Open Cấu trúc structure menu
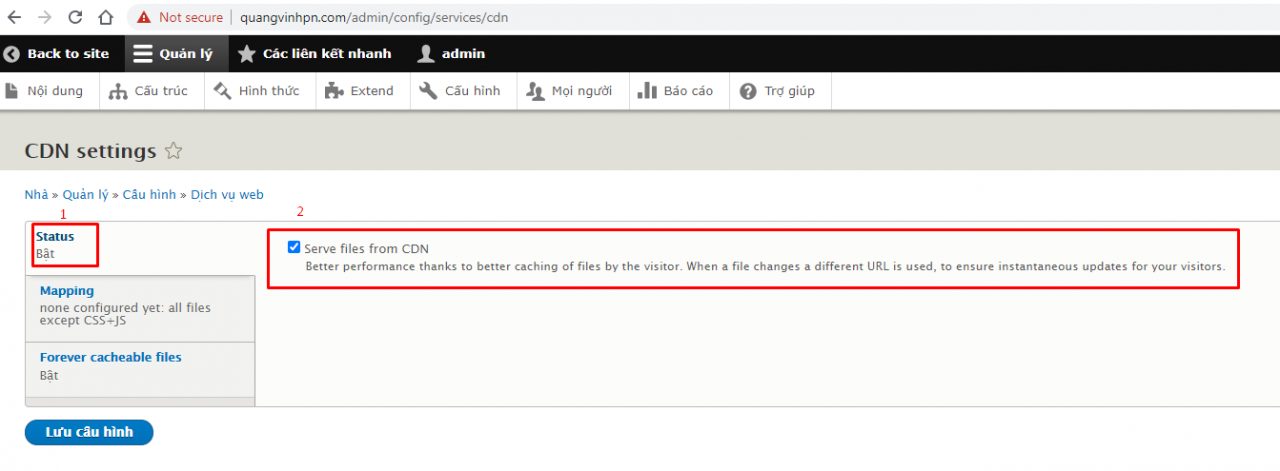This screenshot has width=1280, height=471. click(x=149, y=91)
